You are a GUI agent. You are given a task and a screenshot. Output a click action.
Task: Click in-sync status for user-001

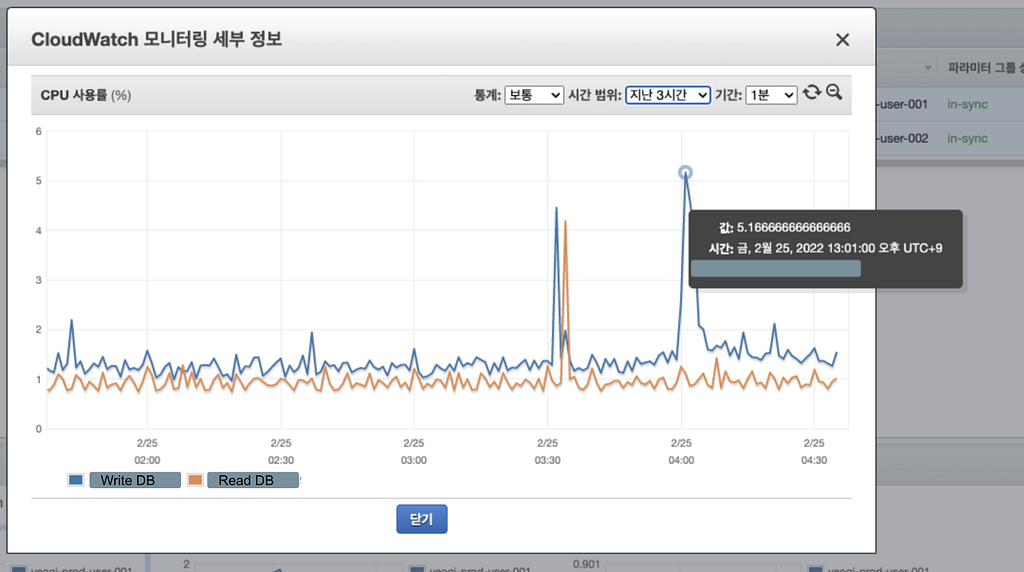(x=967, y=104)
